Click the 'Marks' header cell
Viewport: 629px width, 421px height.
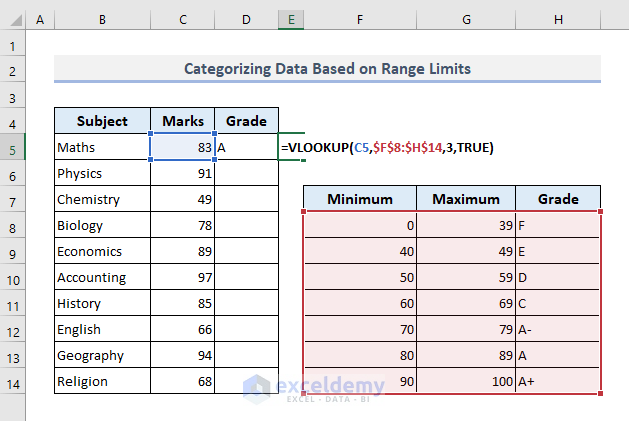[183, 121]
